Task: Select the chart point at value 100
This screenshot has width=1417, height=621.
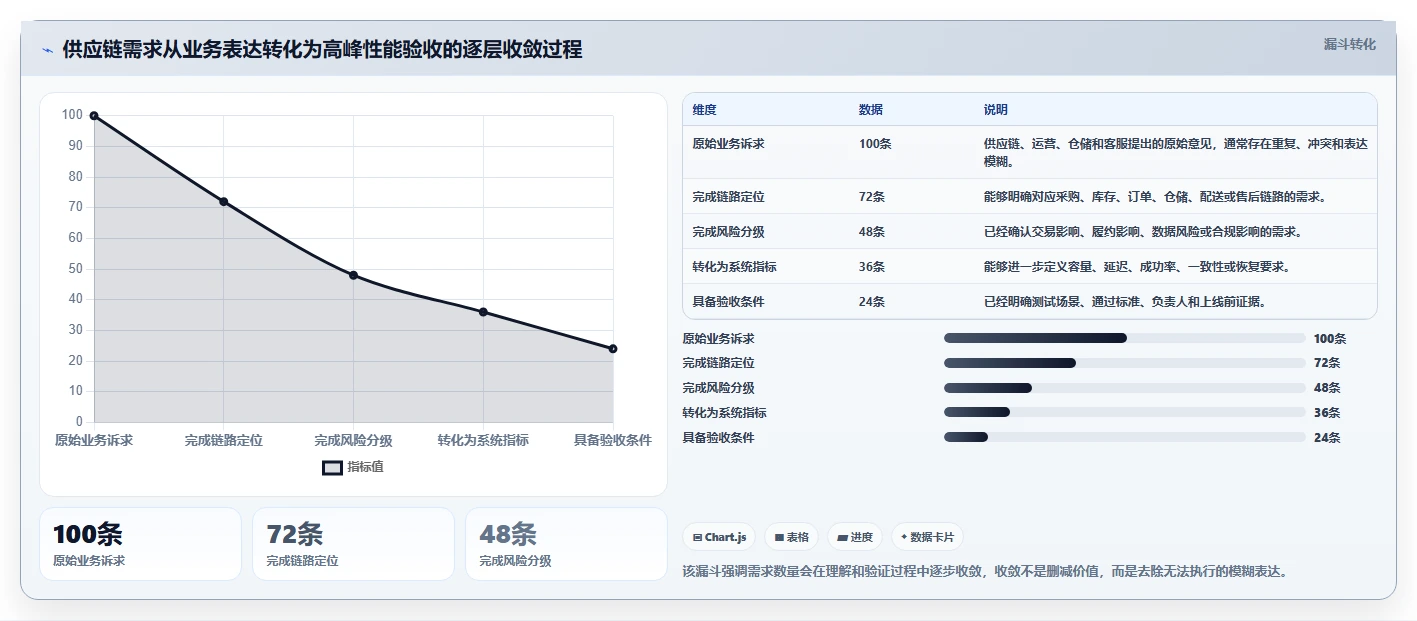Action: pyautogui.click(x=94, y=116)
